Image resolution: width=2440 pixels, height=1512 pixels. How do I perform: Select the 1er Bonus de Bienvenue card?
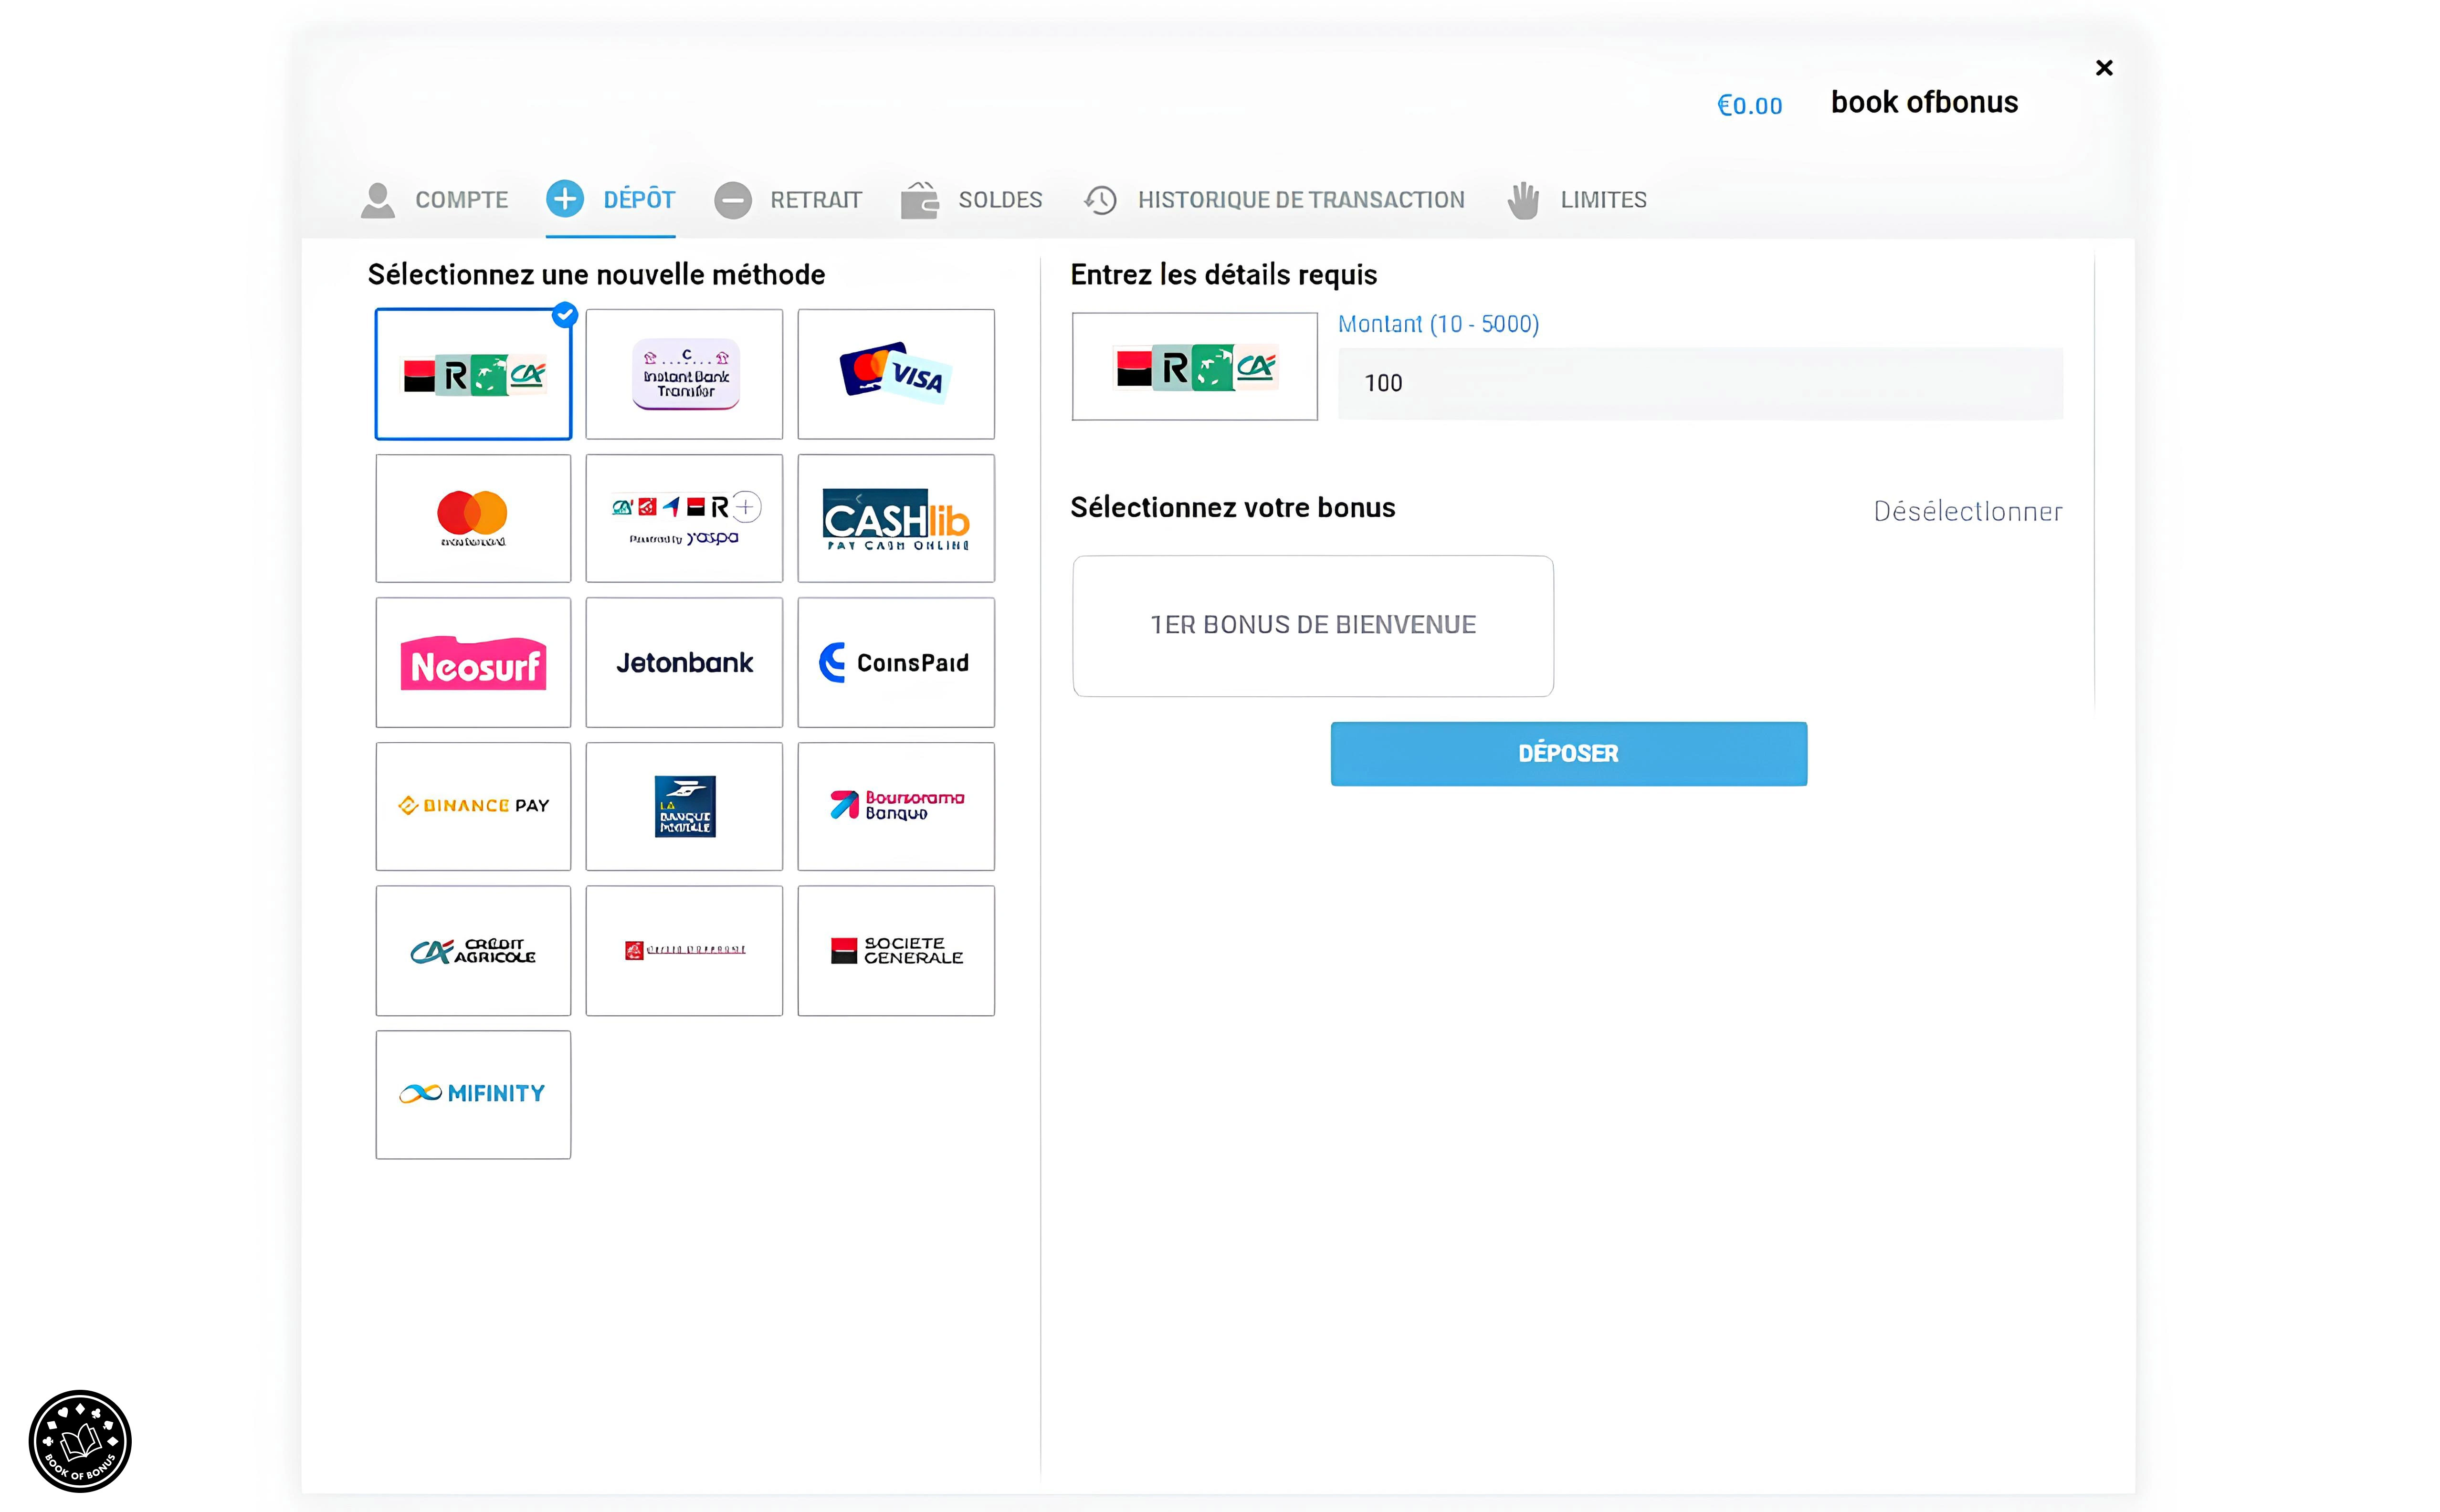pyautogui.click(x=1313, y=626)
